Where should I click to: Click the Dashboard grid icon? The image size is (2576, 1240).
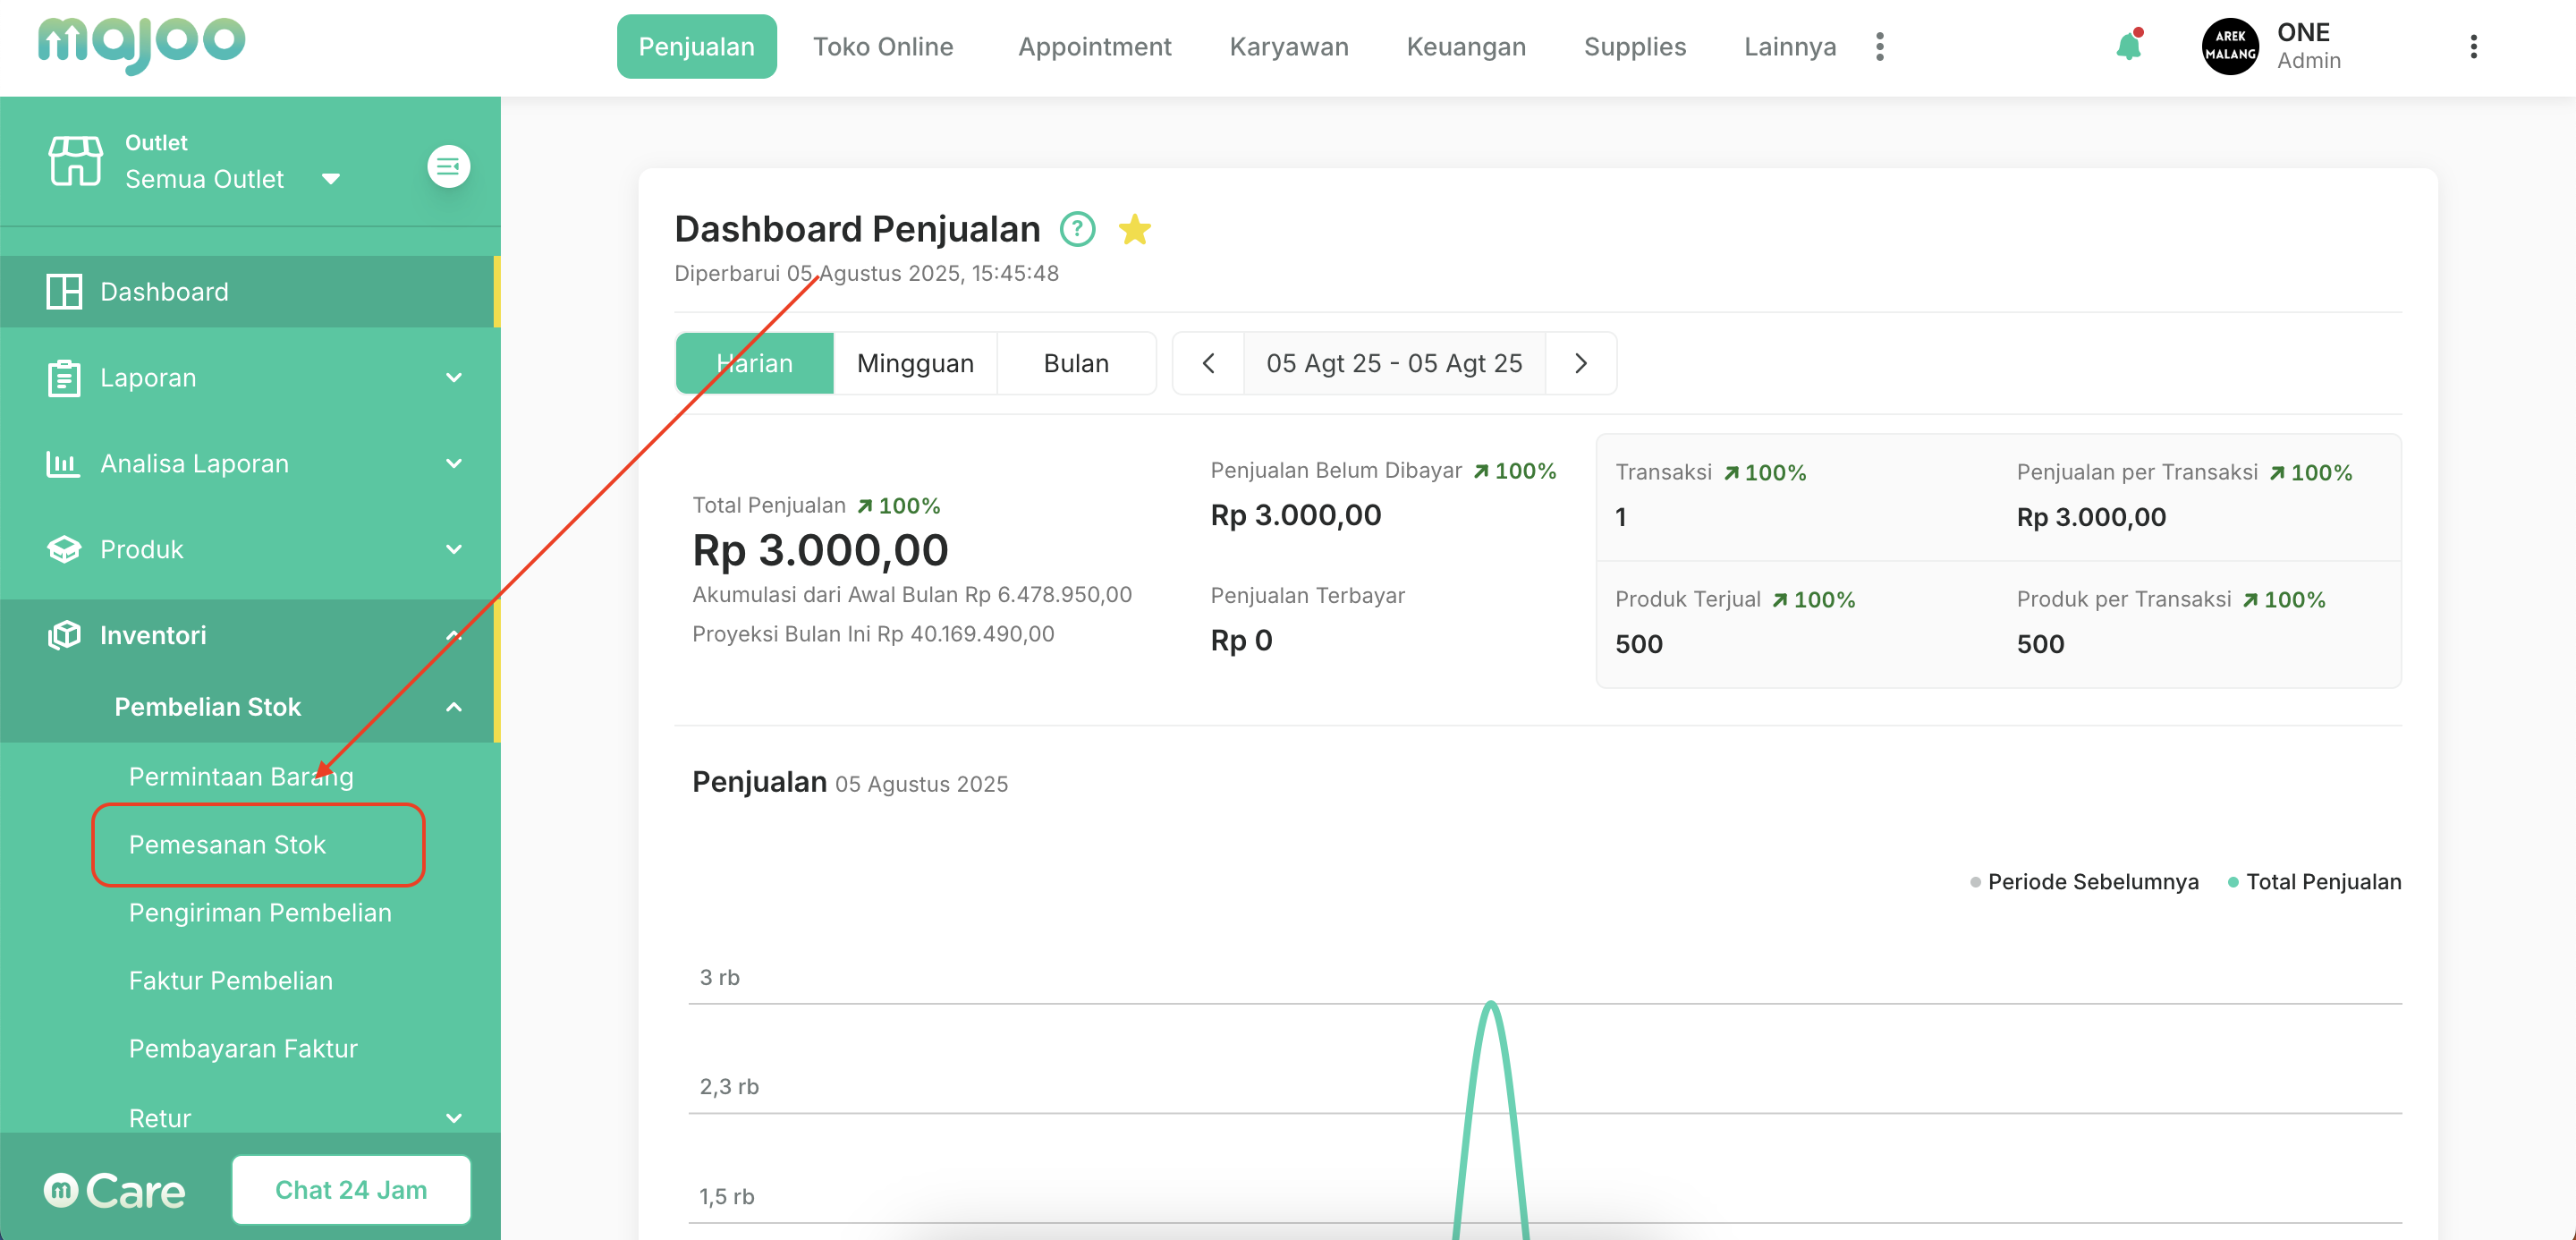pos(64,292)
